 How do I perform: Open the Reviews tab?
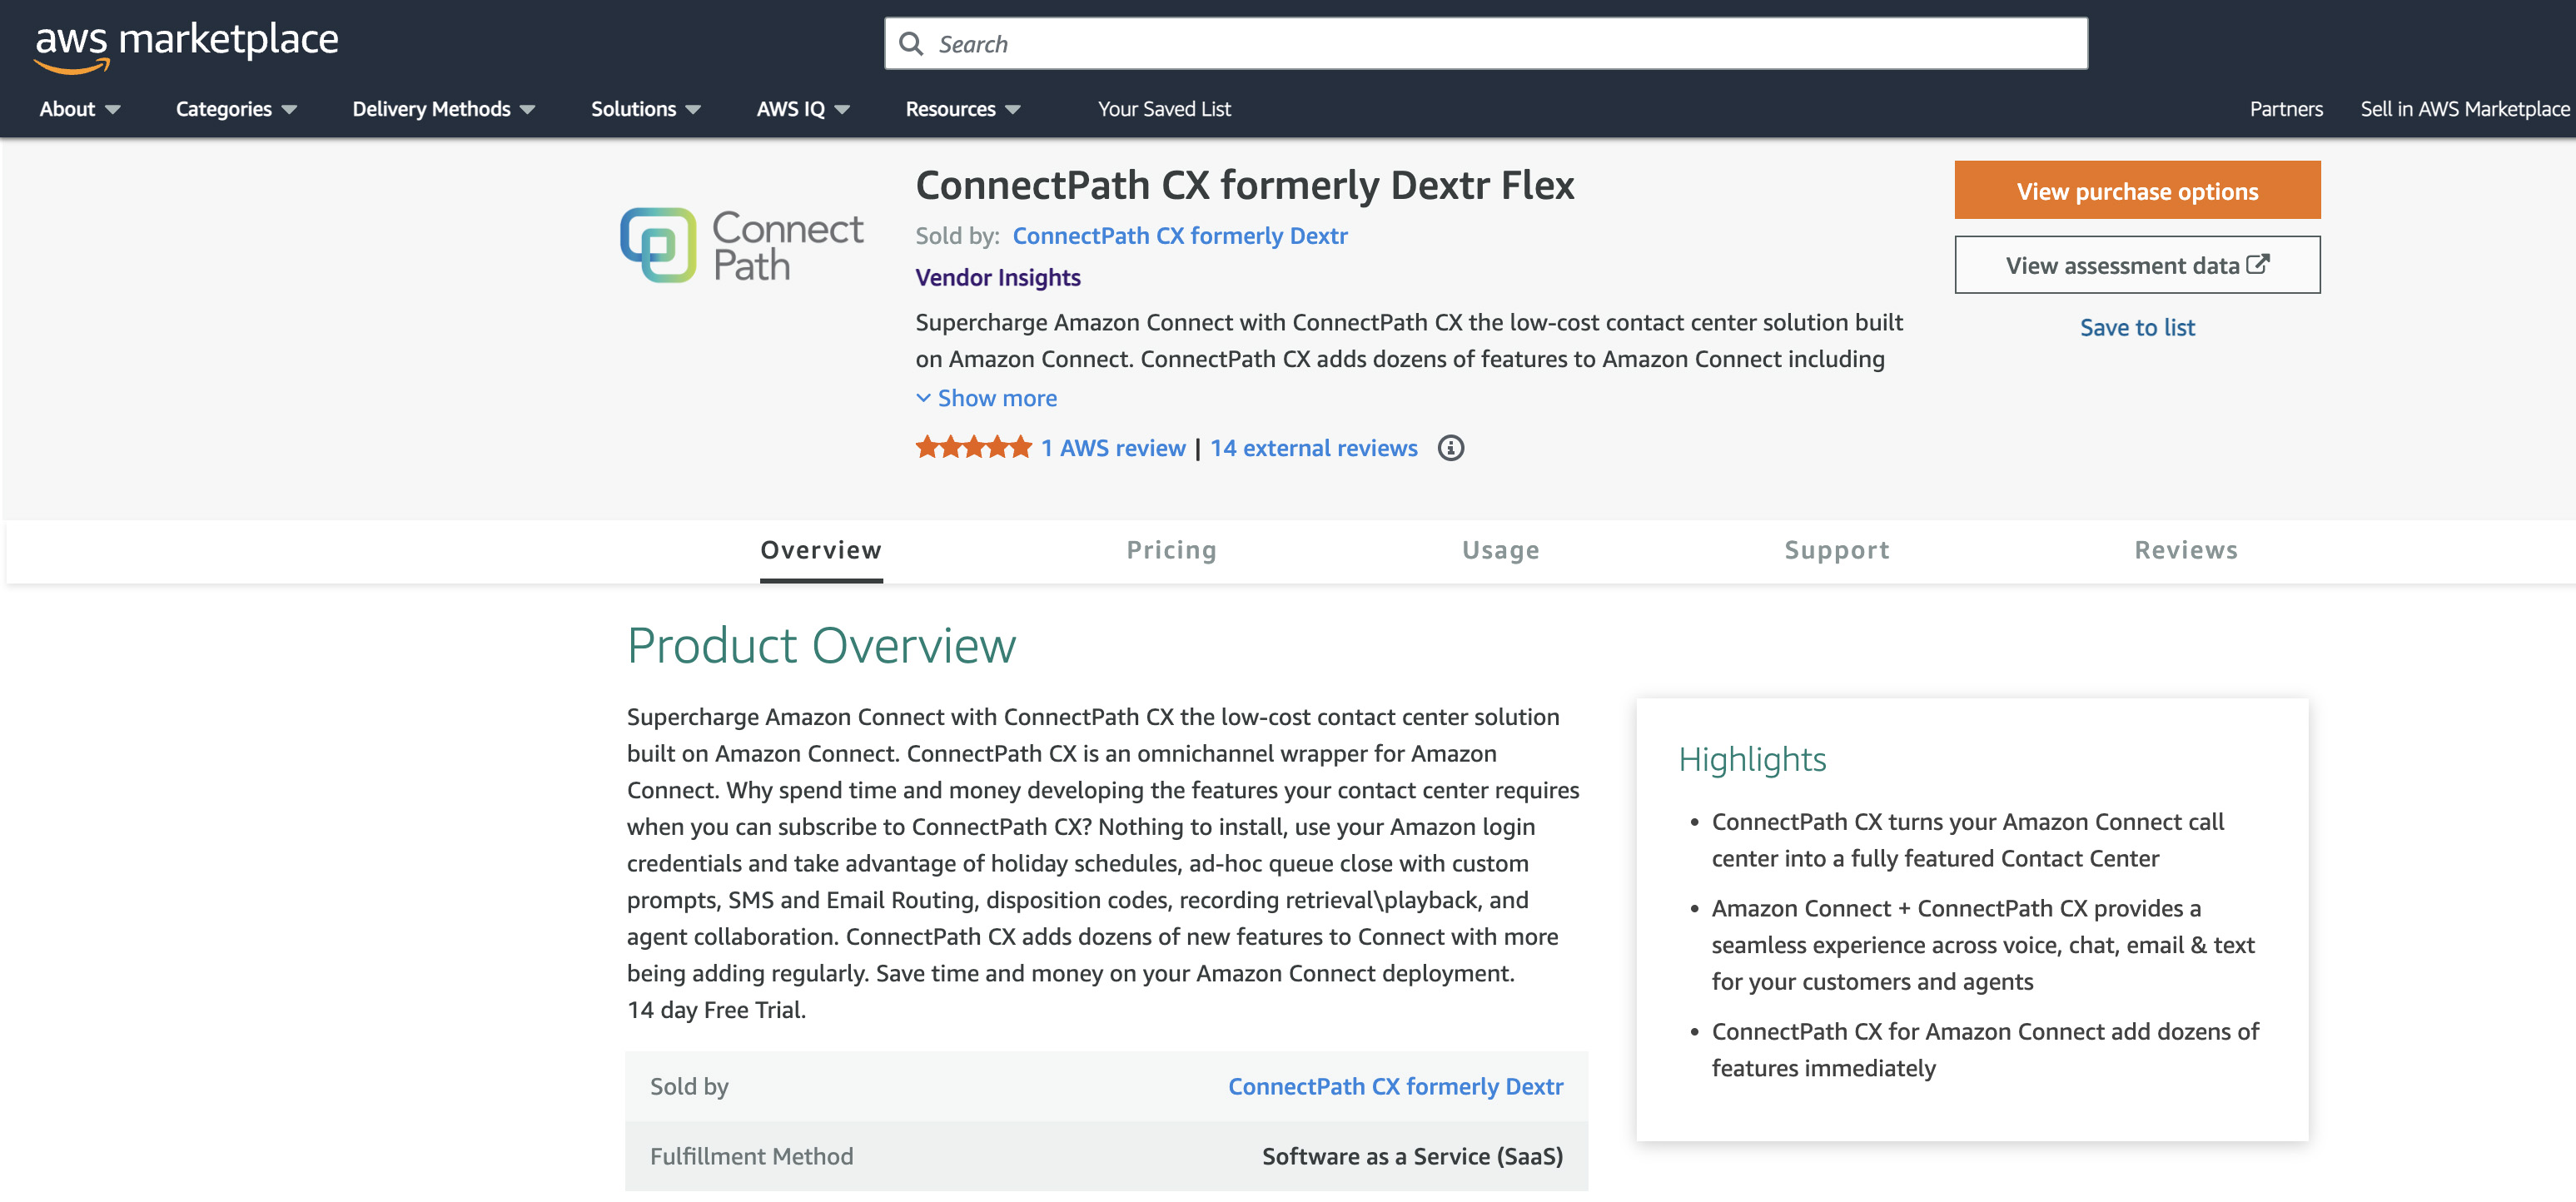point(2186,550)
